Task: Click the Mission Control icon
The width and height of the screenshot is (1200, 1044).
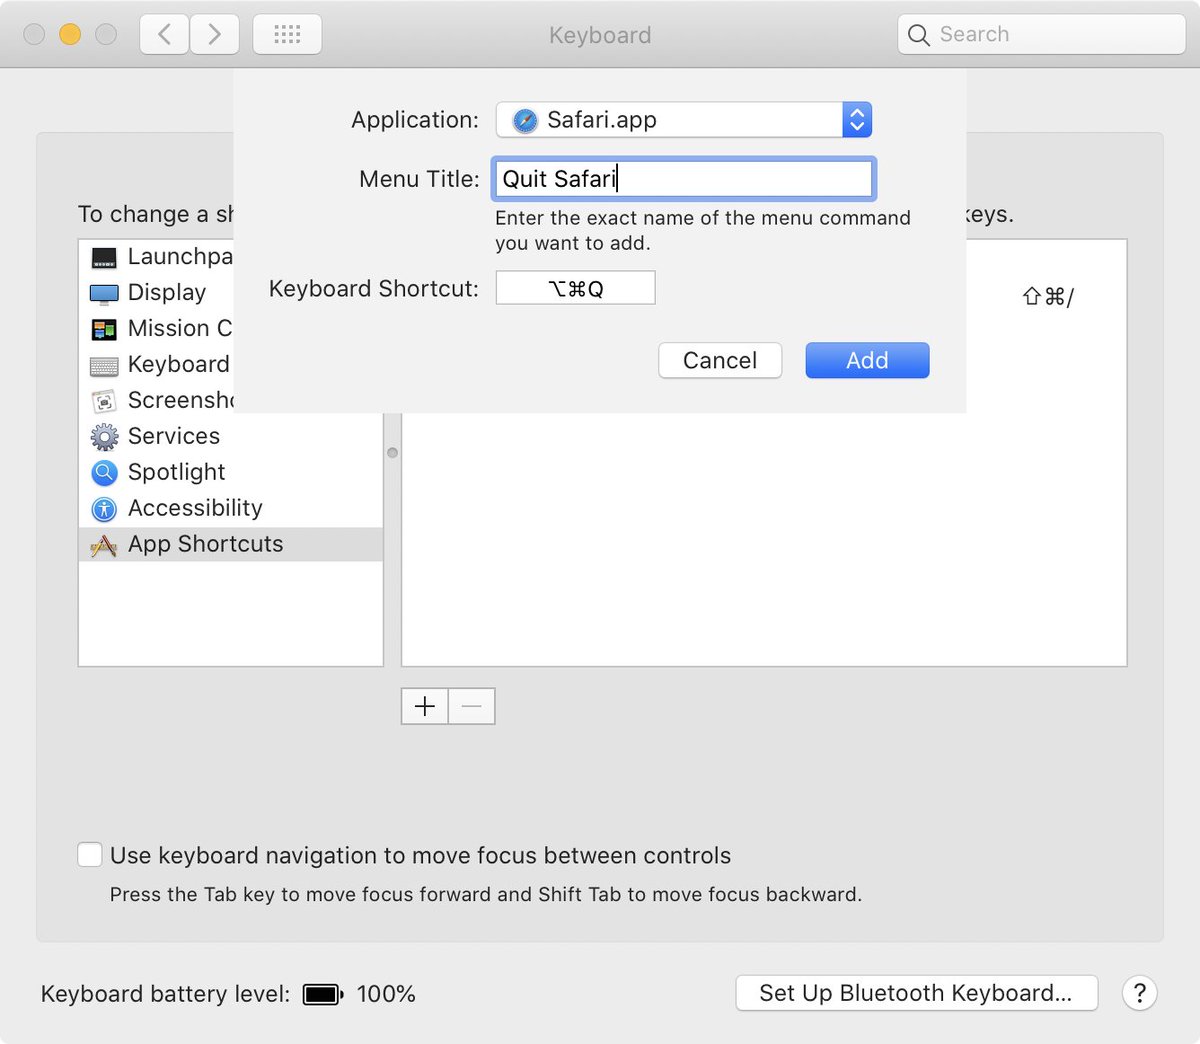Action: tap(104, 329)
